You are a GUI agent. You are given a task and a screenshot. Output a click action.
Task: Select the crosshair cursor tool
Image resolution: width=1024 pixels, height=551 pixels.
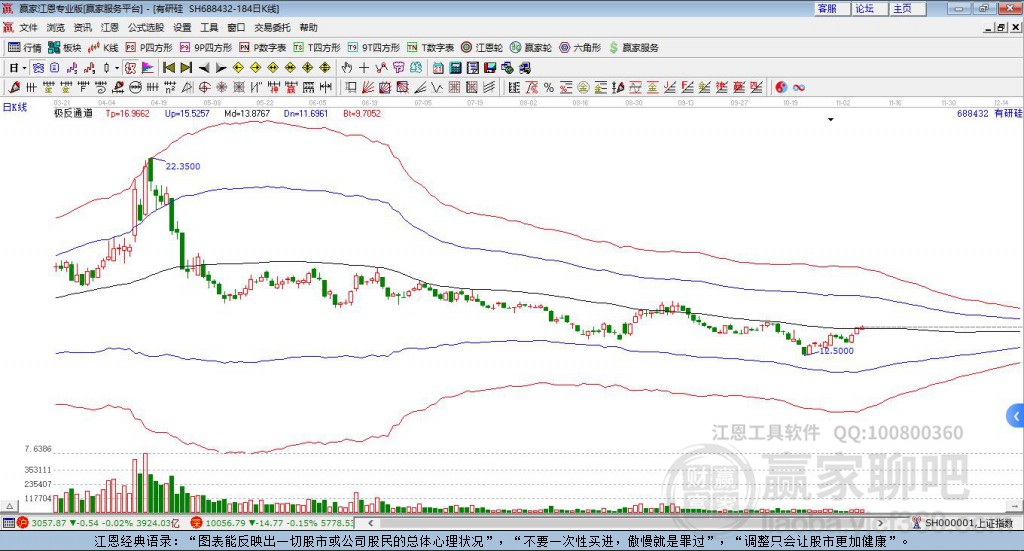[364, 68]
